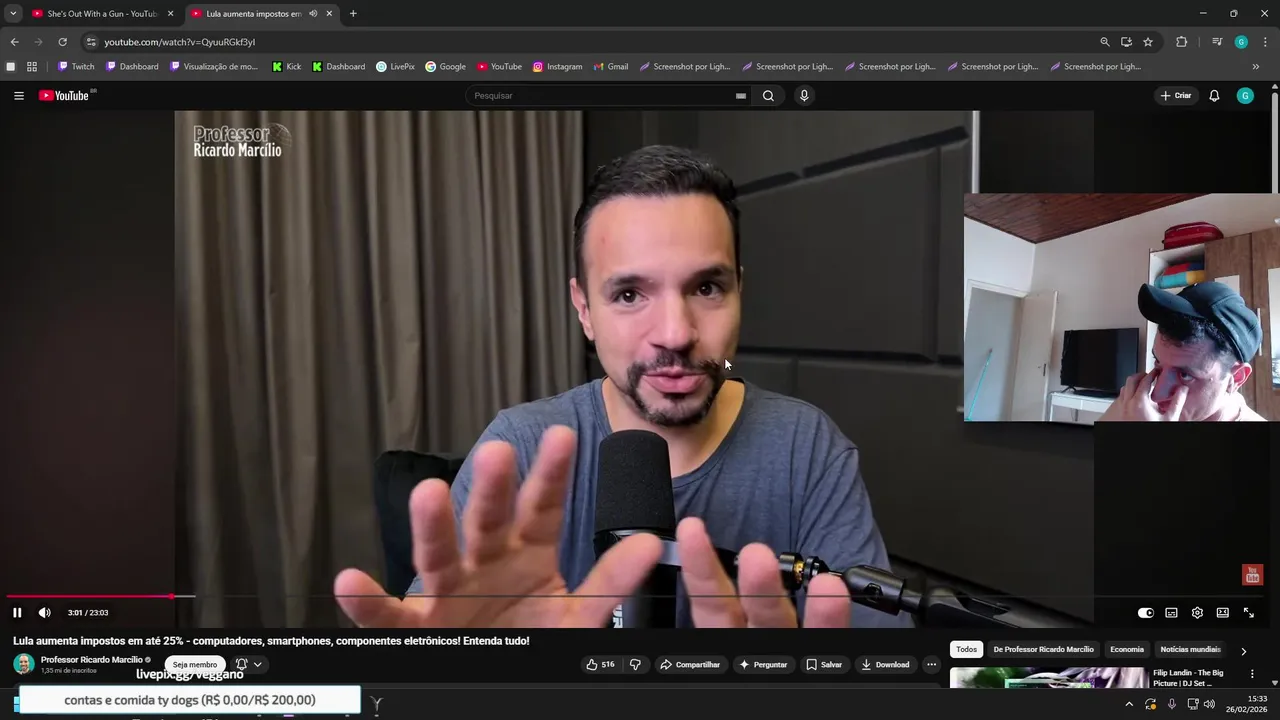Submit search with magnifier button

point(768,96)
